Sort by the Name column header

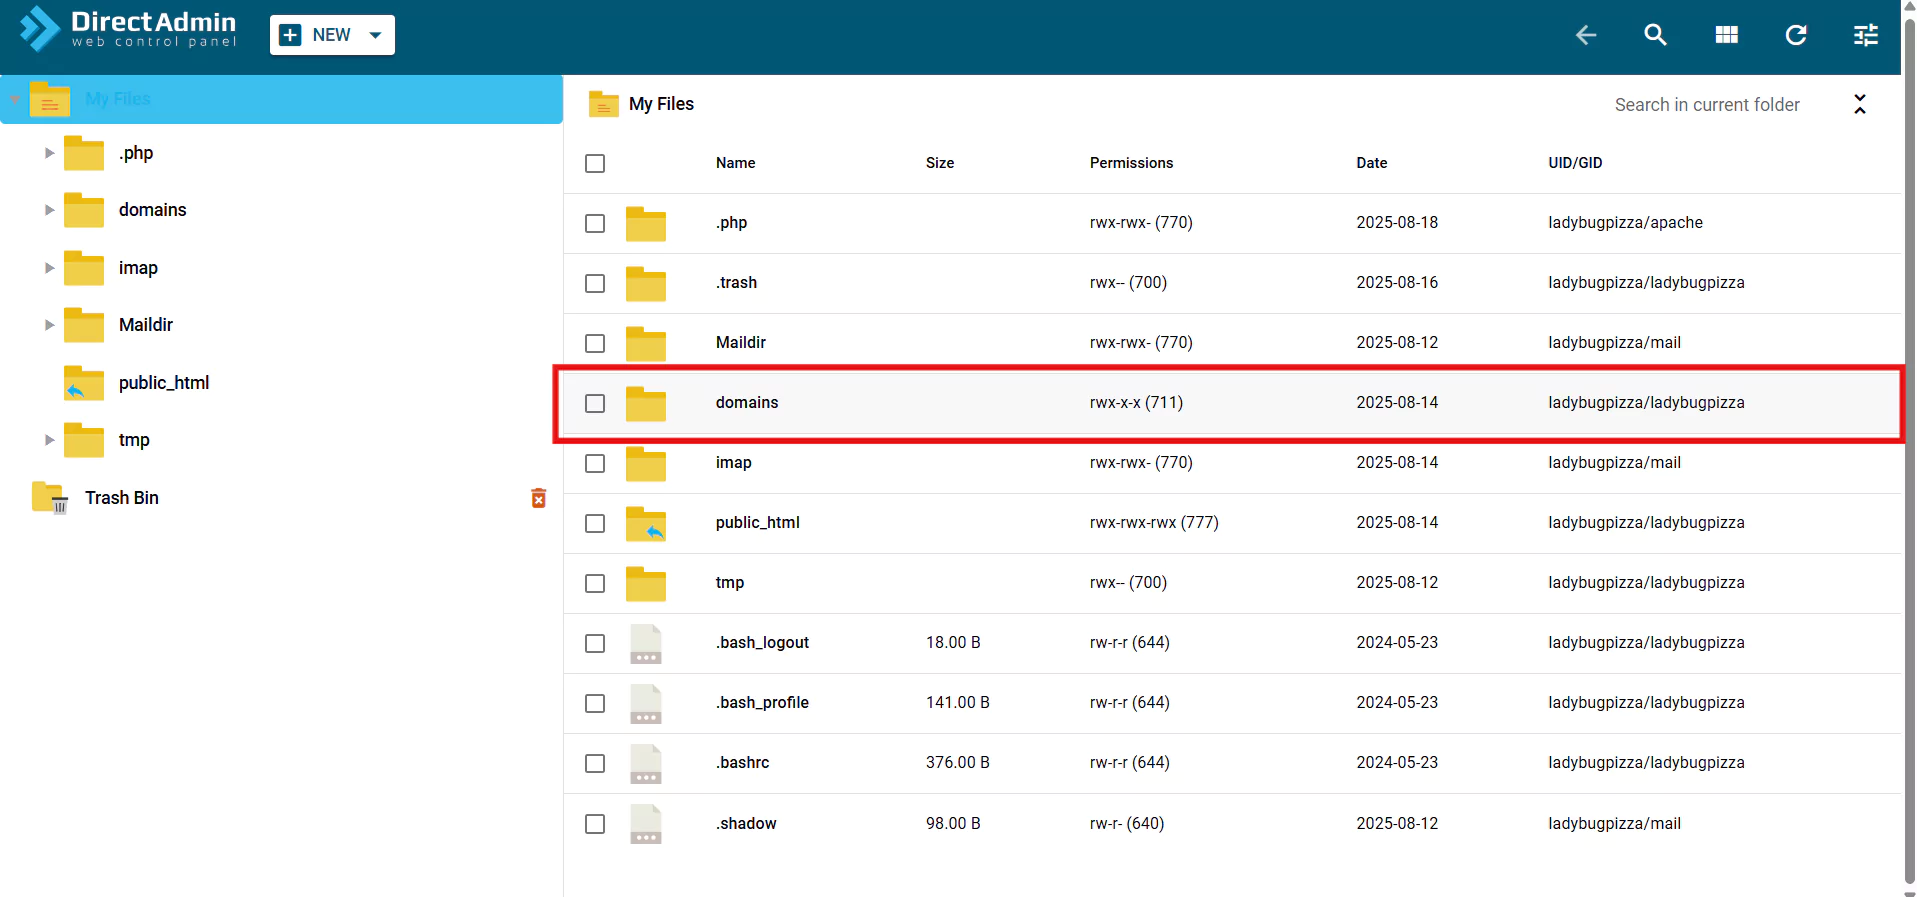pyautogui.click(x=736, y=163)
